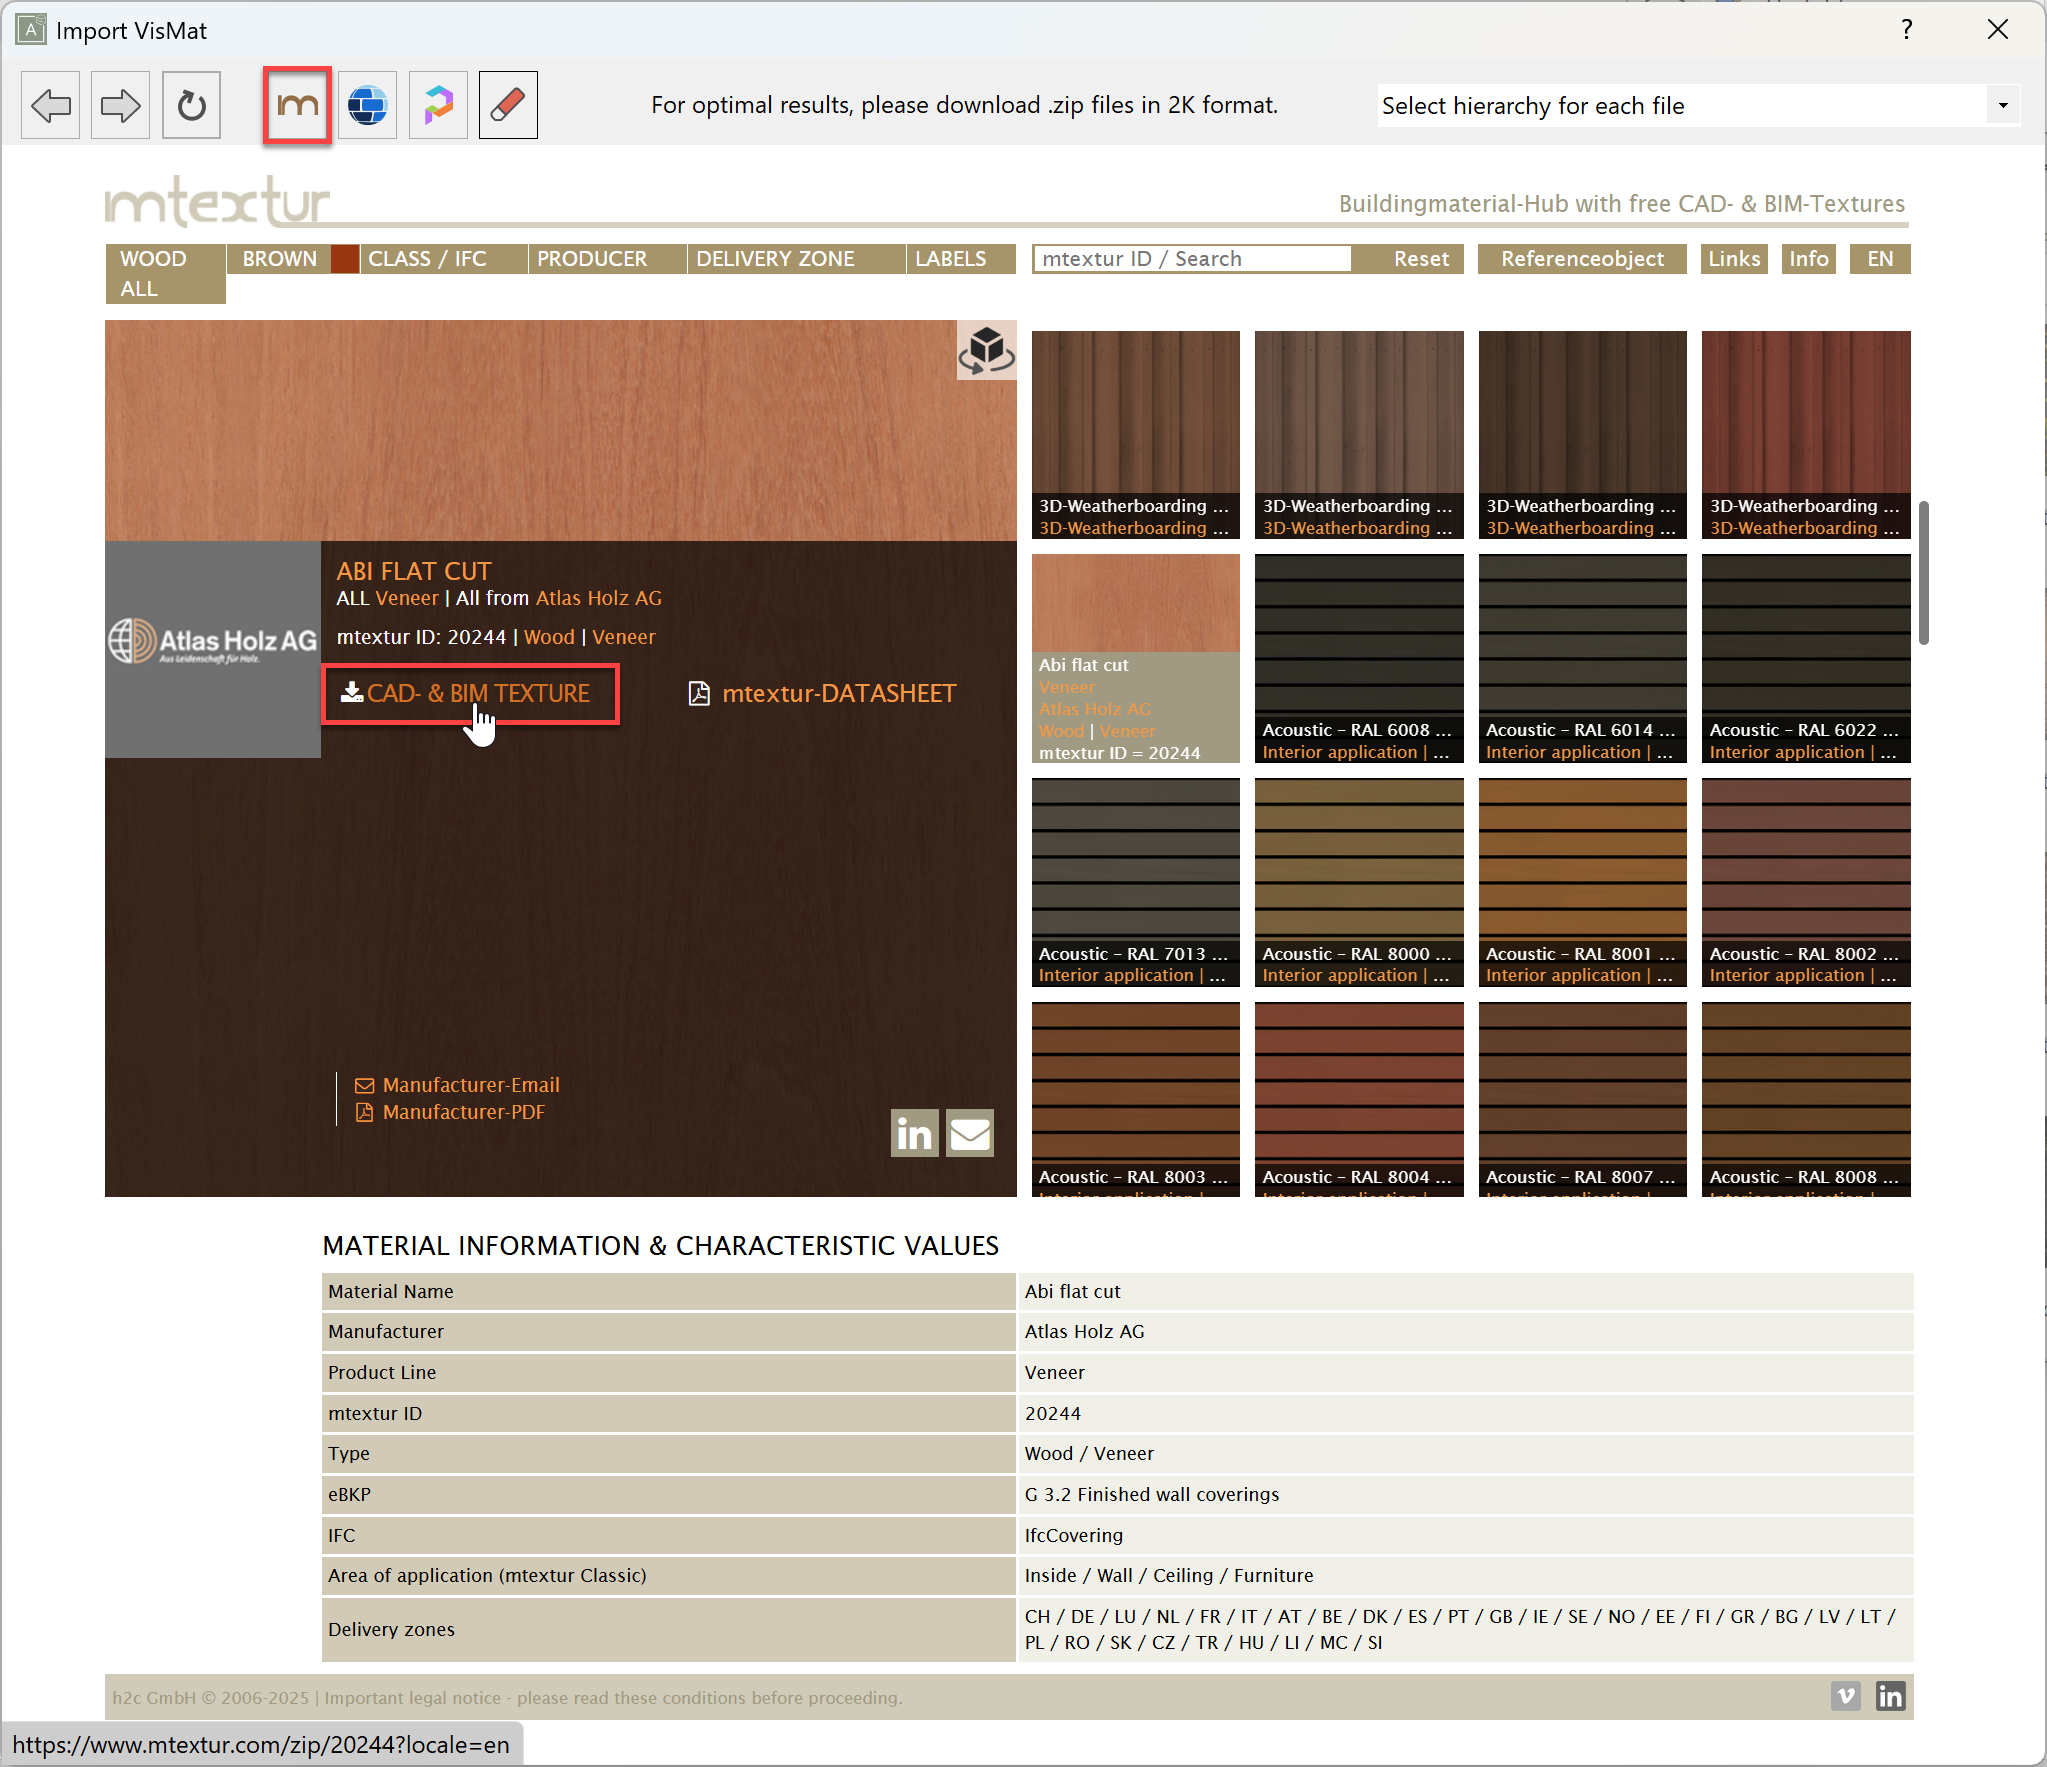The width and height of the screenshot is (2047, 1767).
Task: Open the reddish 3D-Weatherboarding thumbnail
Action: [1806, 435]
